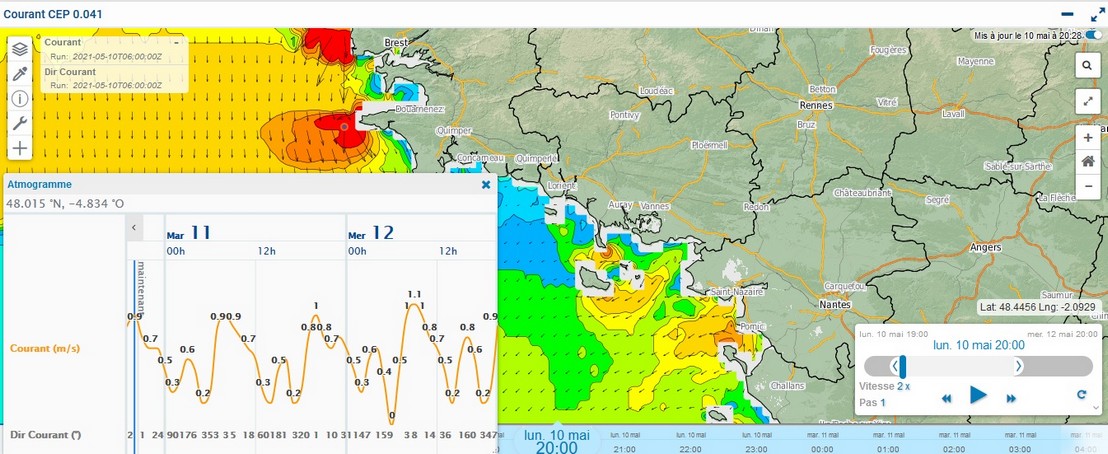
Task: Close the Atmogramme panel
Action: (486, 185)
